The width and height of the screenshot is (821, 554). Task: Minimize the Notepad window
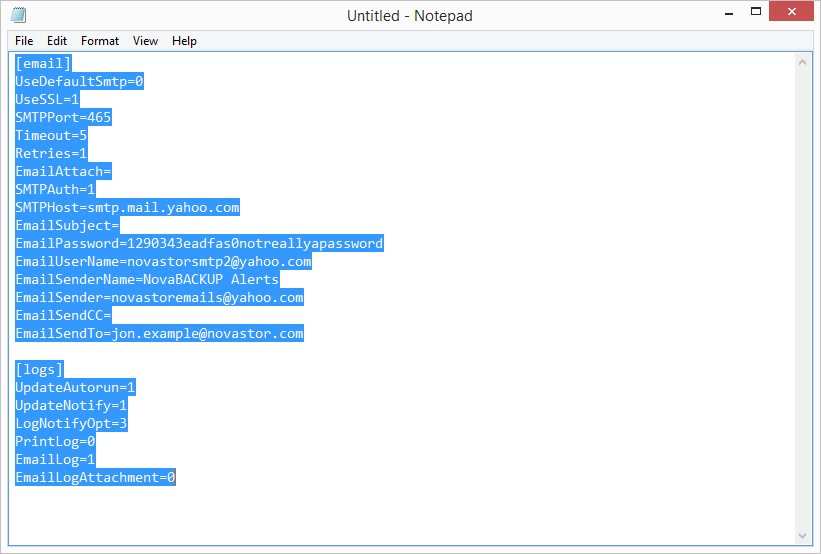click(729, 12)
